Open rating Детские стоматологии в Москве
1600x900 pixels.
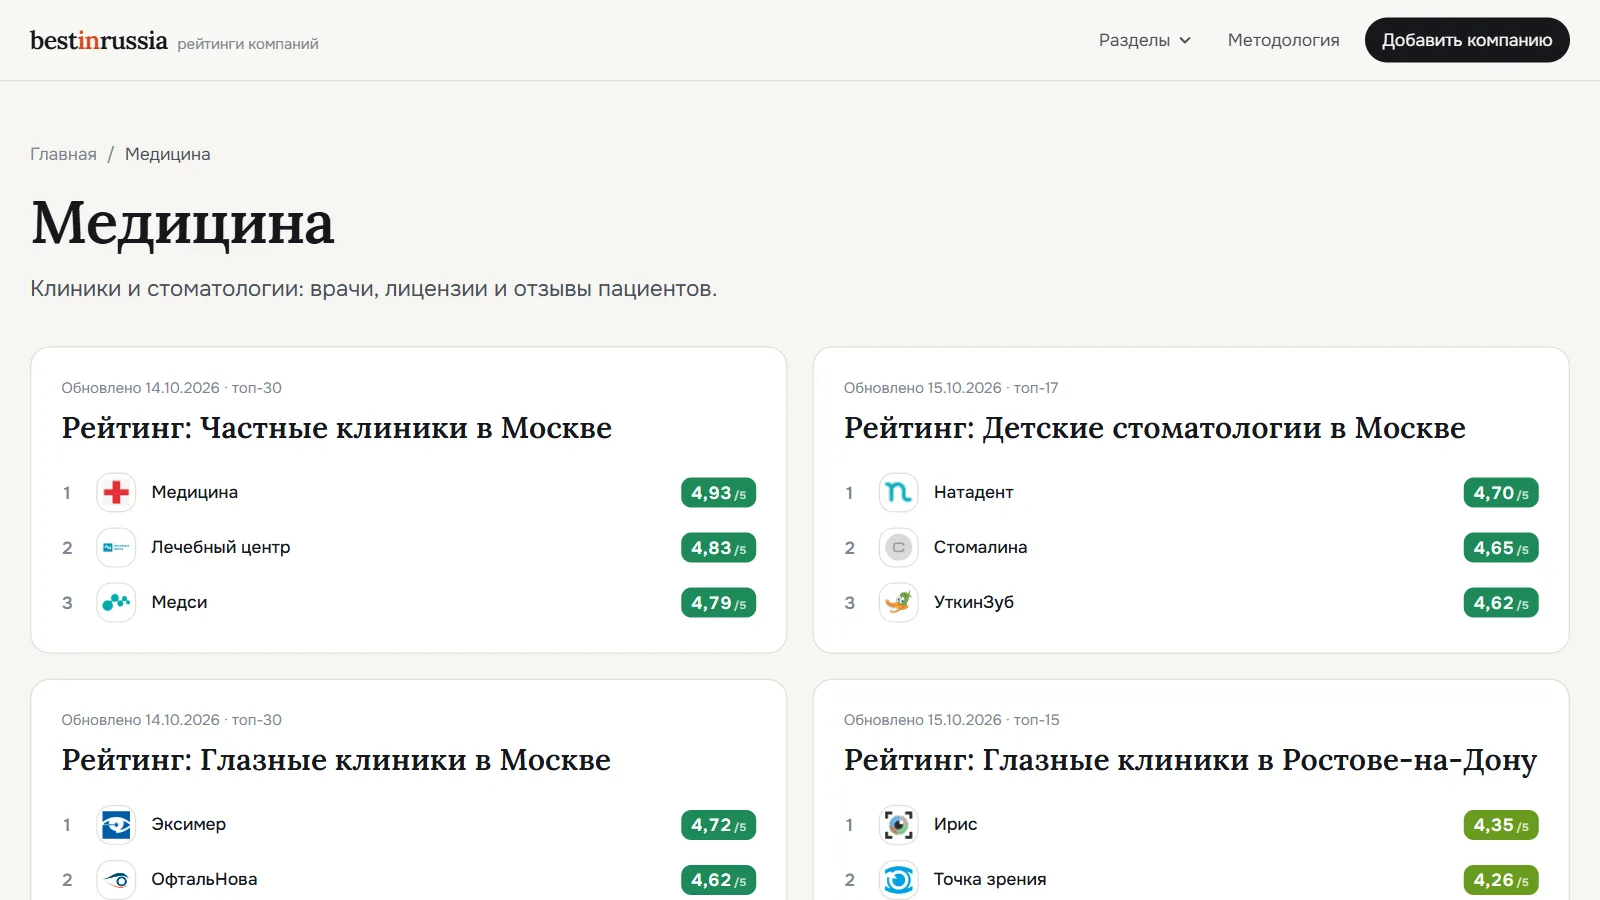1154,428
